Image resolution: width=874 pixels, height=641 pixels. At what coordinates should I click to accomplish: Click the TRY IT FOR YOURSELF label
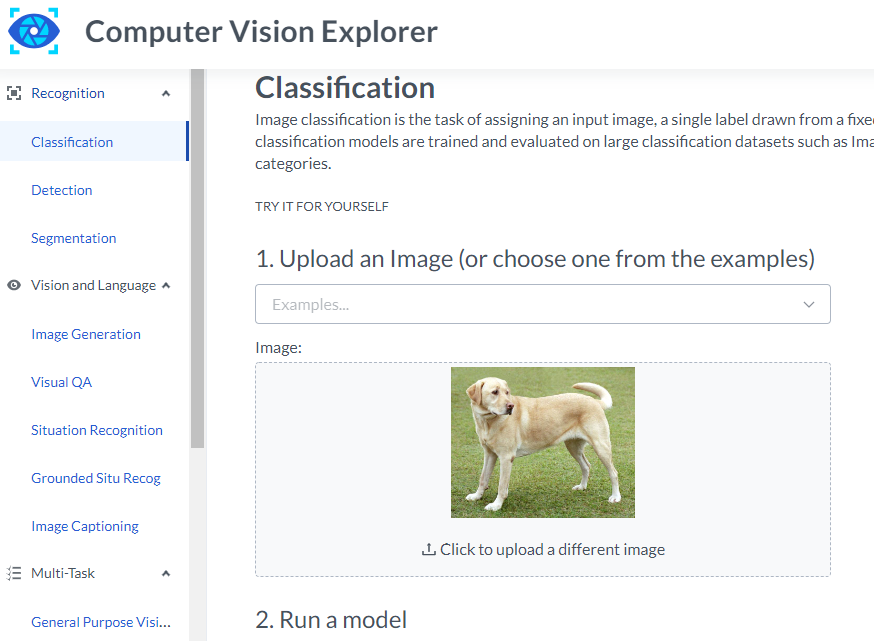[x=322, y=207]
